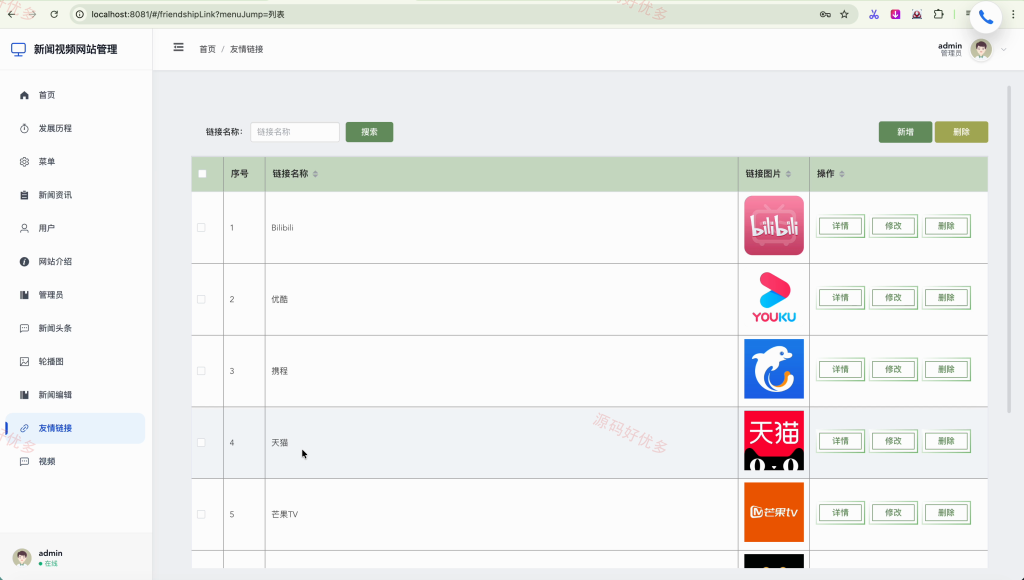Screen dimensions: 1024x580
Task: Click the scissors extension icon
Action: click(874, 14)
